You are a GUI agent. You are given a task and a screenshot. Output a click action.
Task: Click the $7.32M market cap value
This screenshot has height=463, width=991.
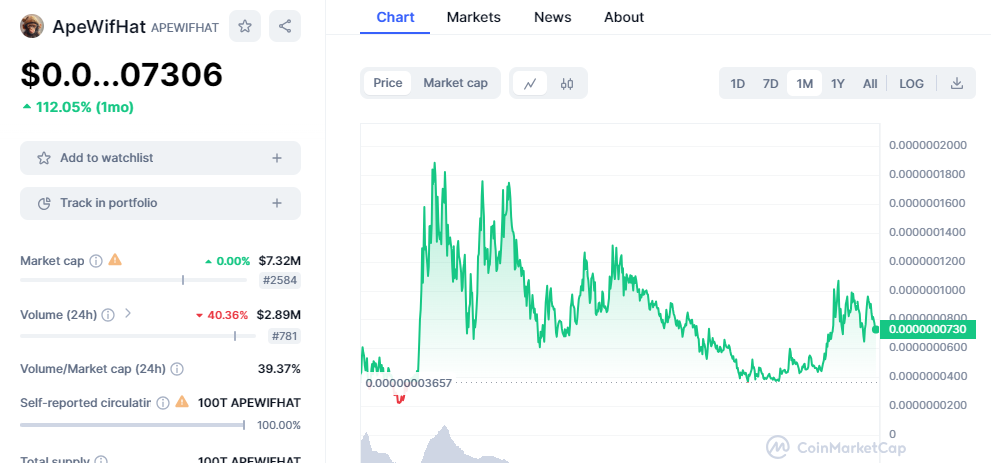(279, 261)
